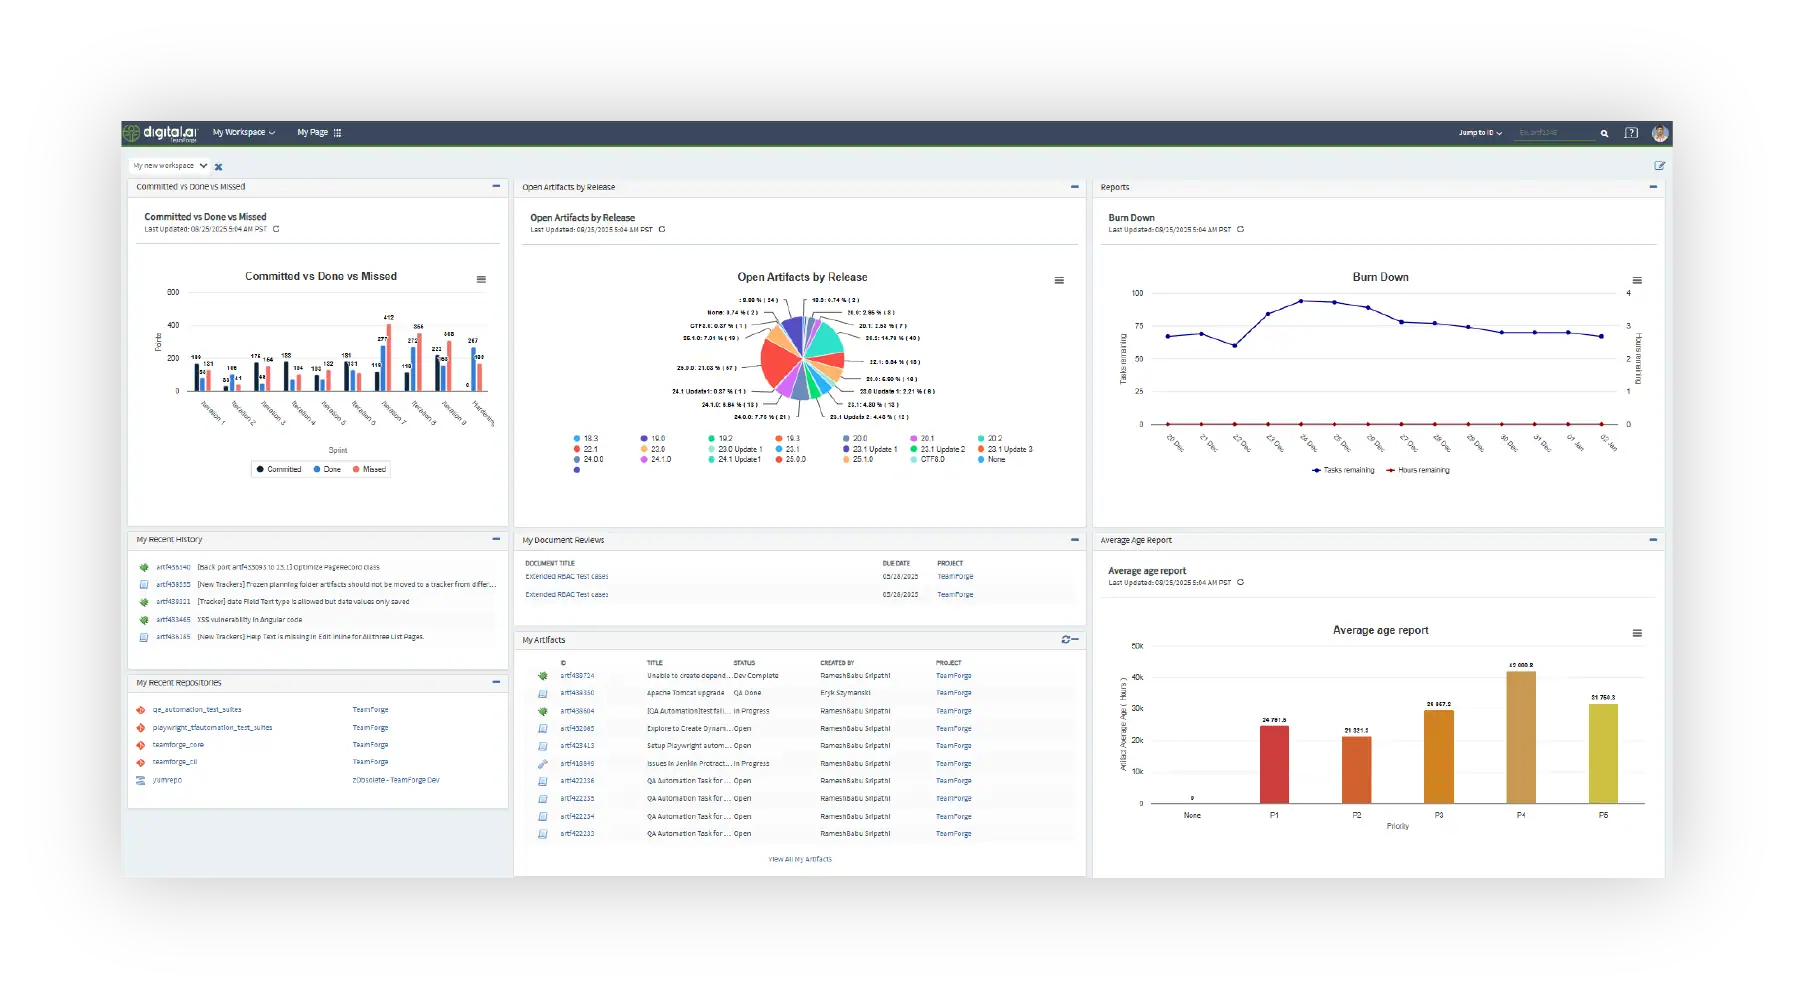Open Committed vs Done chart hamburger menu

(x=481, y=280)
